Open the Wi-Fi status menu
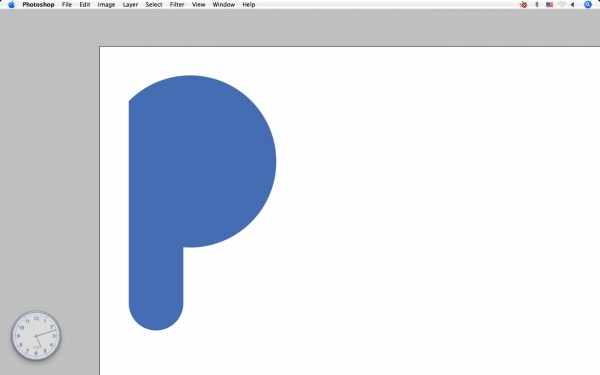 click(x=562, y=5)
